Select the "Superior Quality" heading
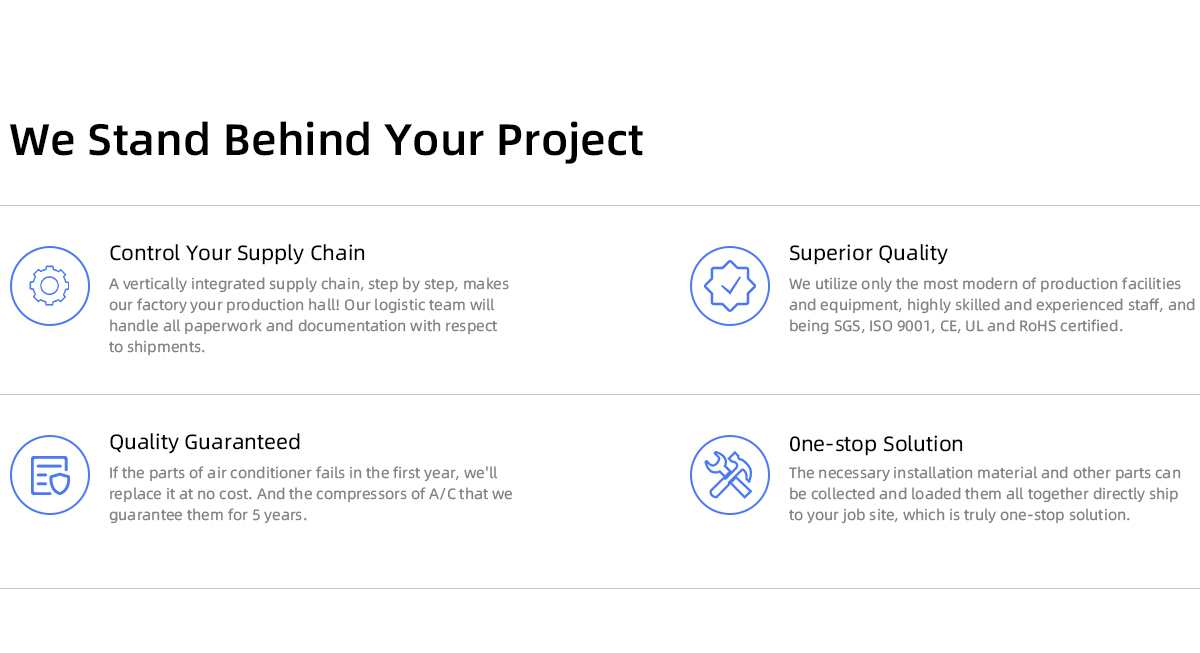1200x653 pixels. pyautogui.click(x=868, y=253)
